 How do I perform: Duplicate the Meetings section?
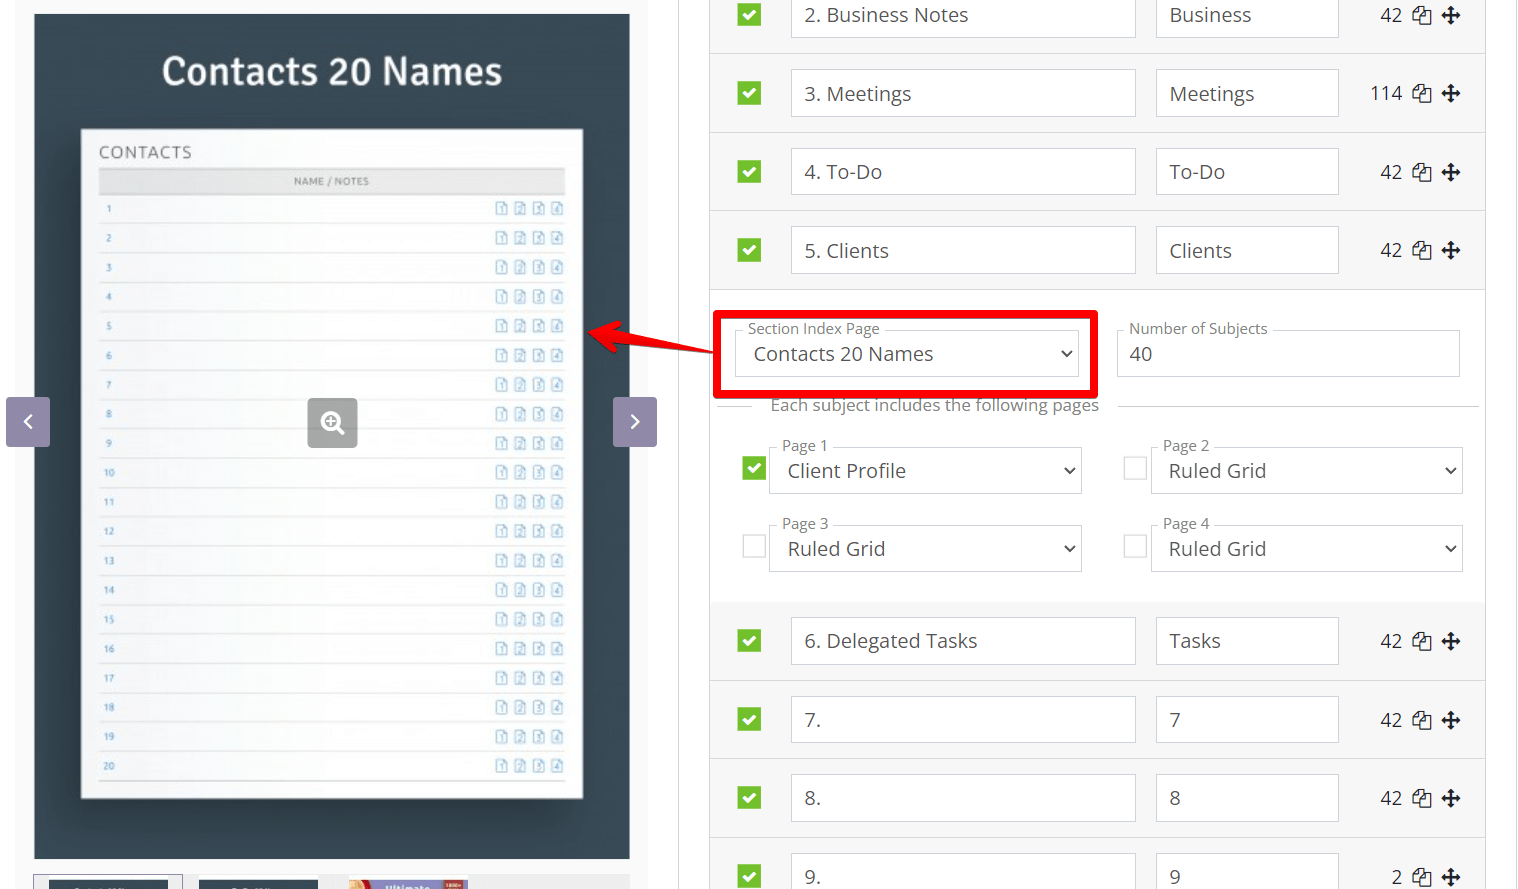1422,92
